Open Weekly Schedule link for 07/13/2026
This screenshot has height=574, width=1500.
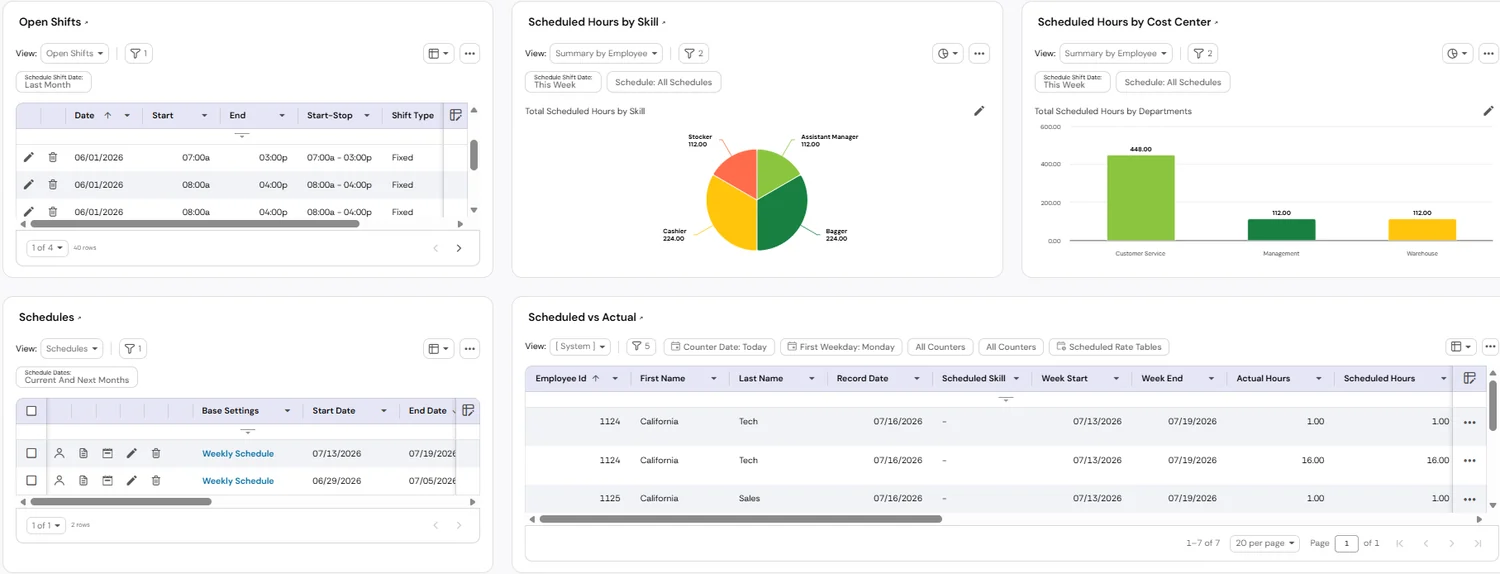click(238, 454)
